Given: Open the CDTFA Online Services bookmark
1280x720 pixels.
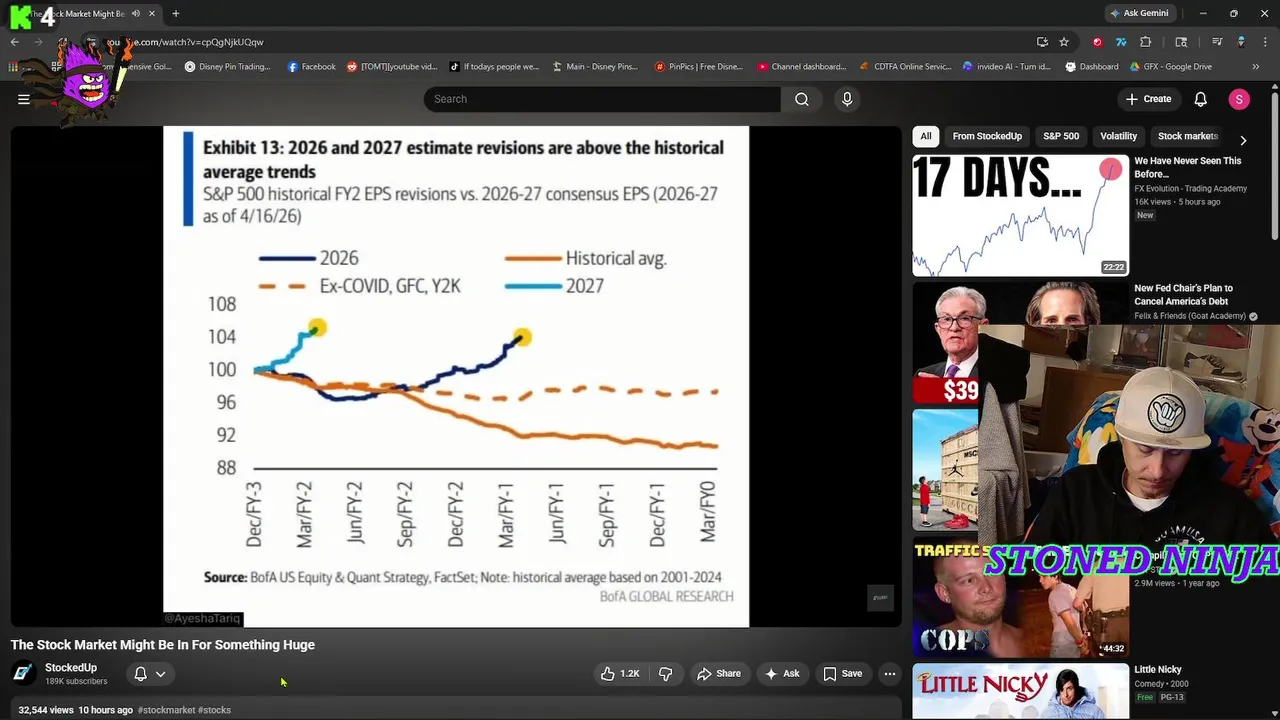Looking at the screenshot, I should click(905, 67).
